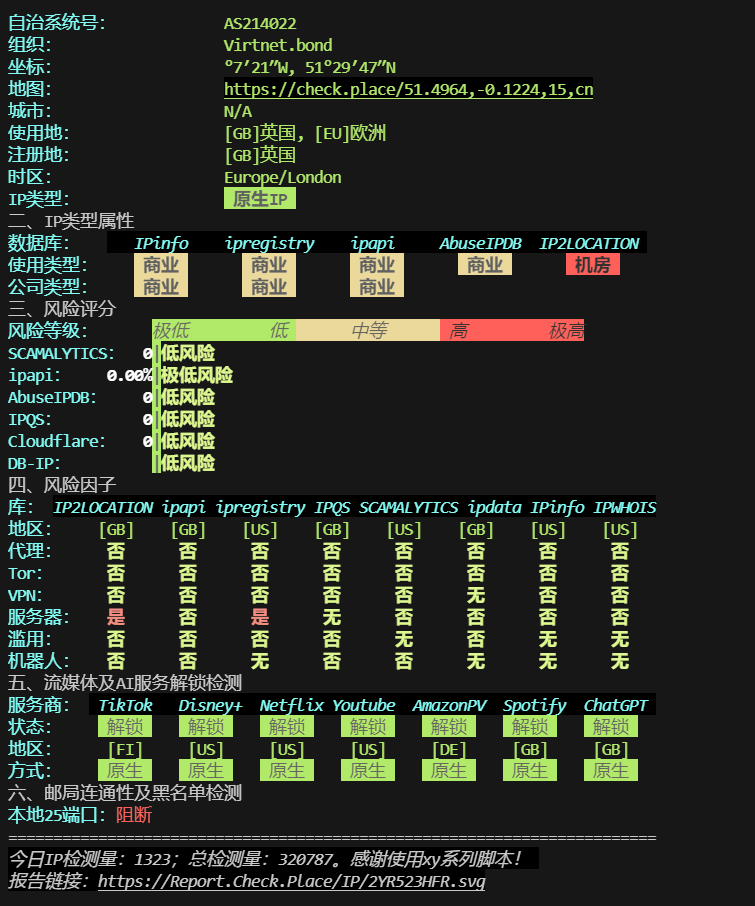Screen dimensions: 755x906
Task: Click the ipregistry database column header
Action: [269, 243]
